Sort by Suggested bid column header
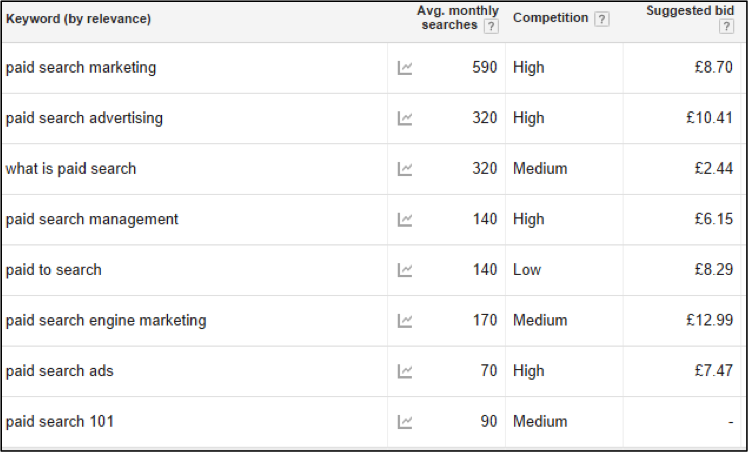The width and height of the screenshot is (748, 452). click(x=690, y=11)
